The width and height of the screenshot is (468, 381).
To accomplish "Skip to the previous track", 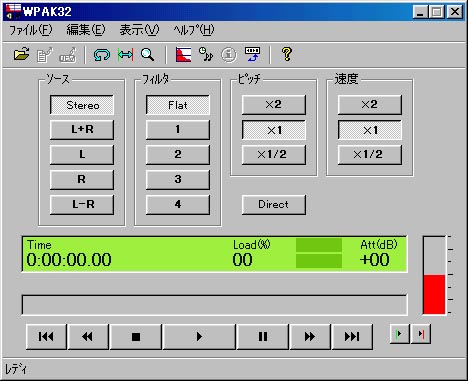I will (46, 336).
